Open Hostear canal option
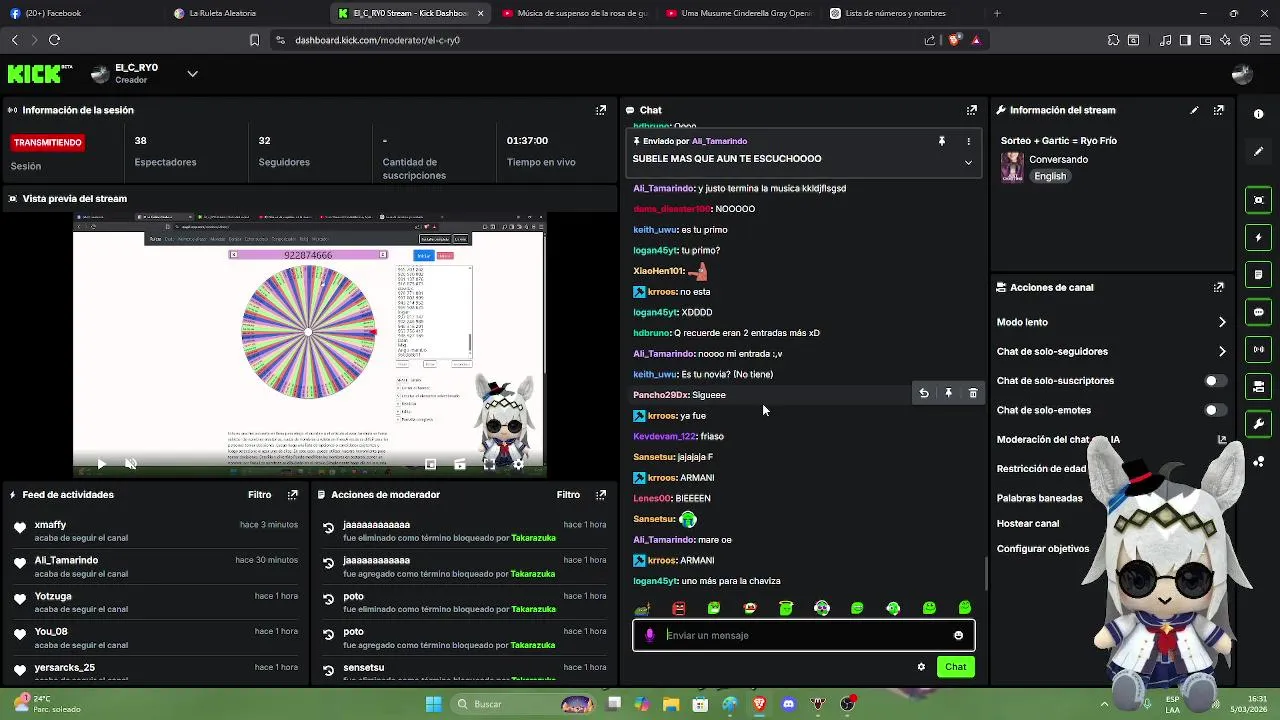Screen dimensions: 1280x720 tap(1027, 523)
